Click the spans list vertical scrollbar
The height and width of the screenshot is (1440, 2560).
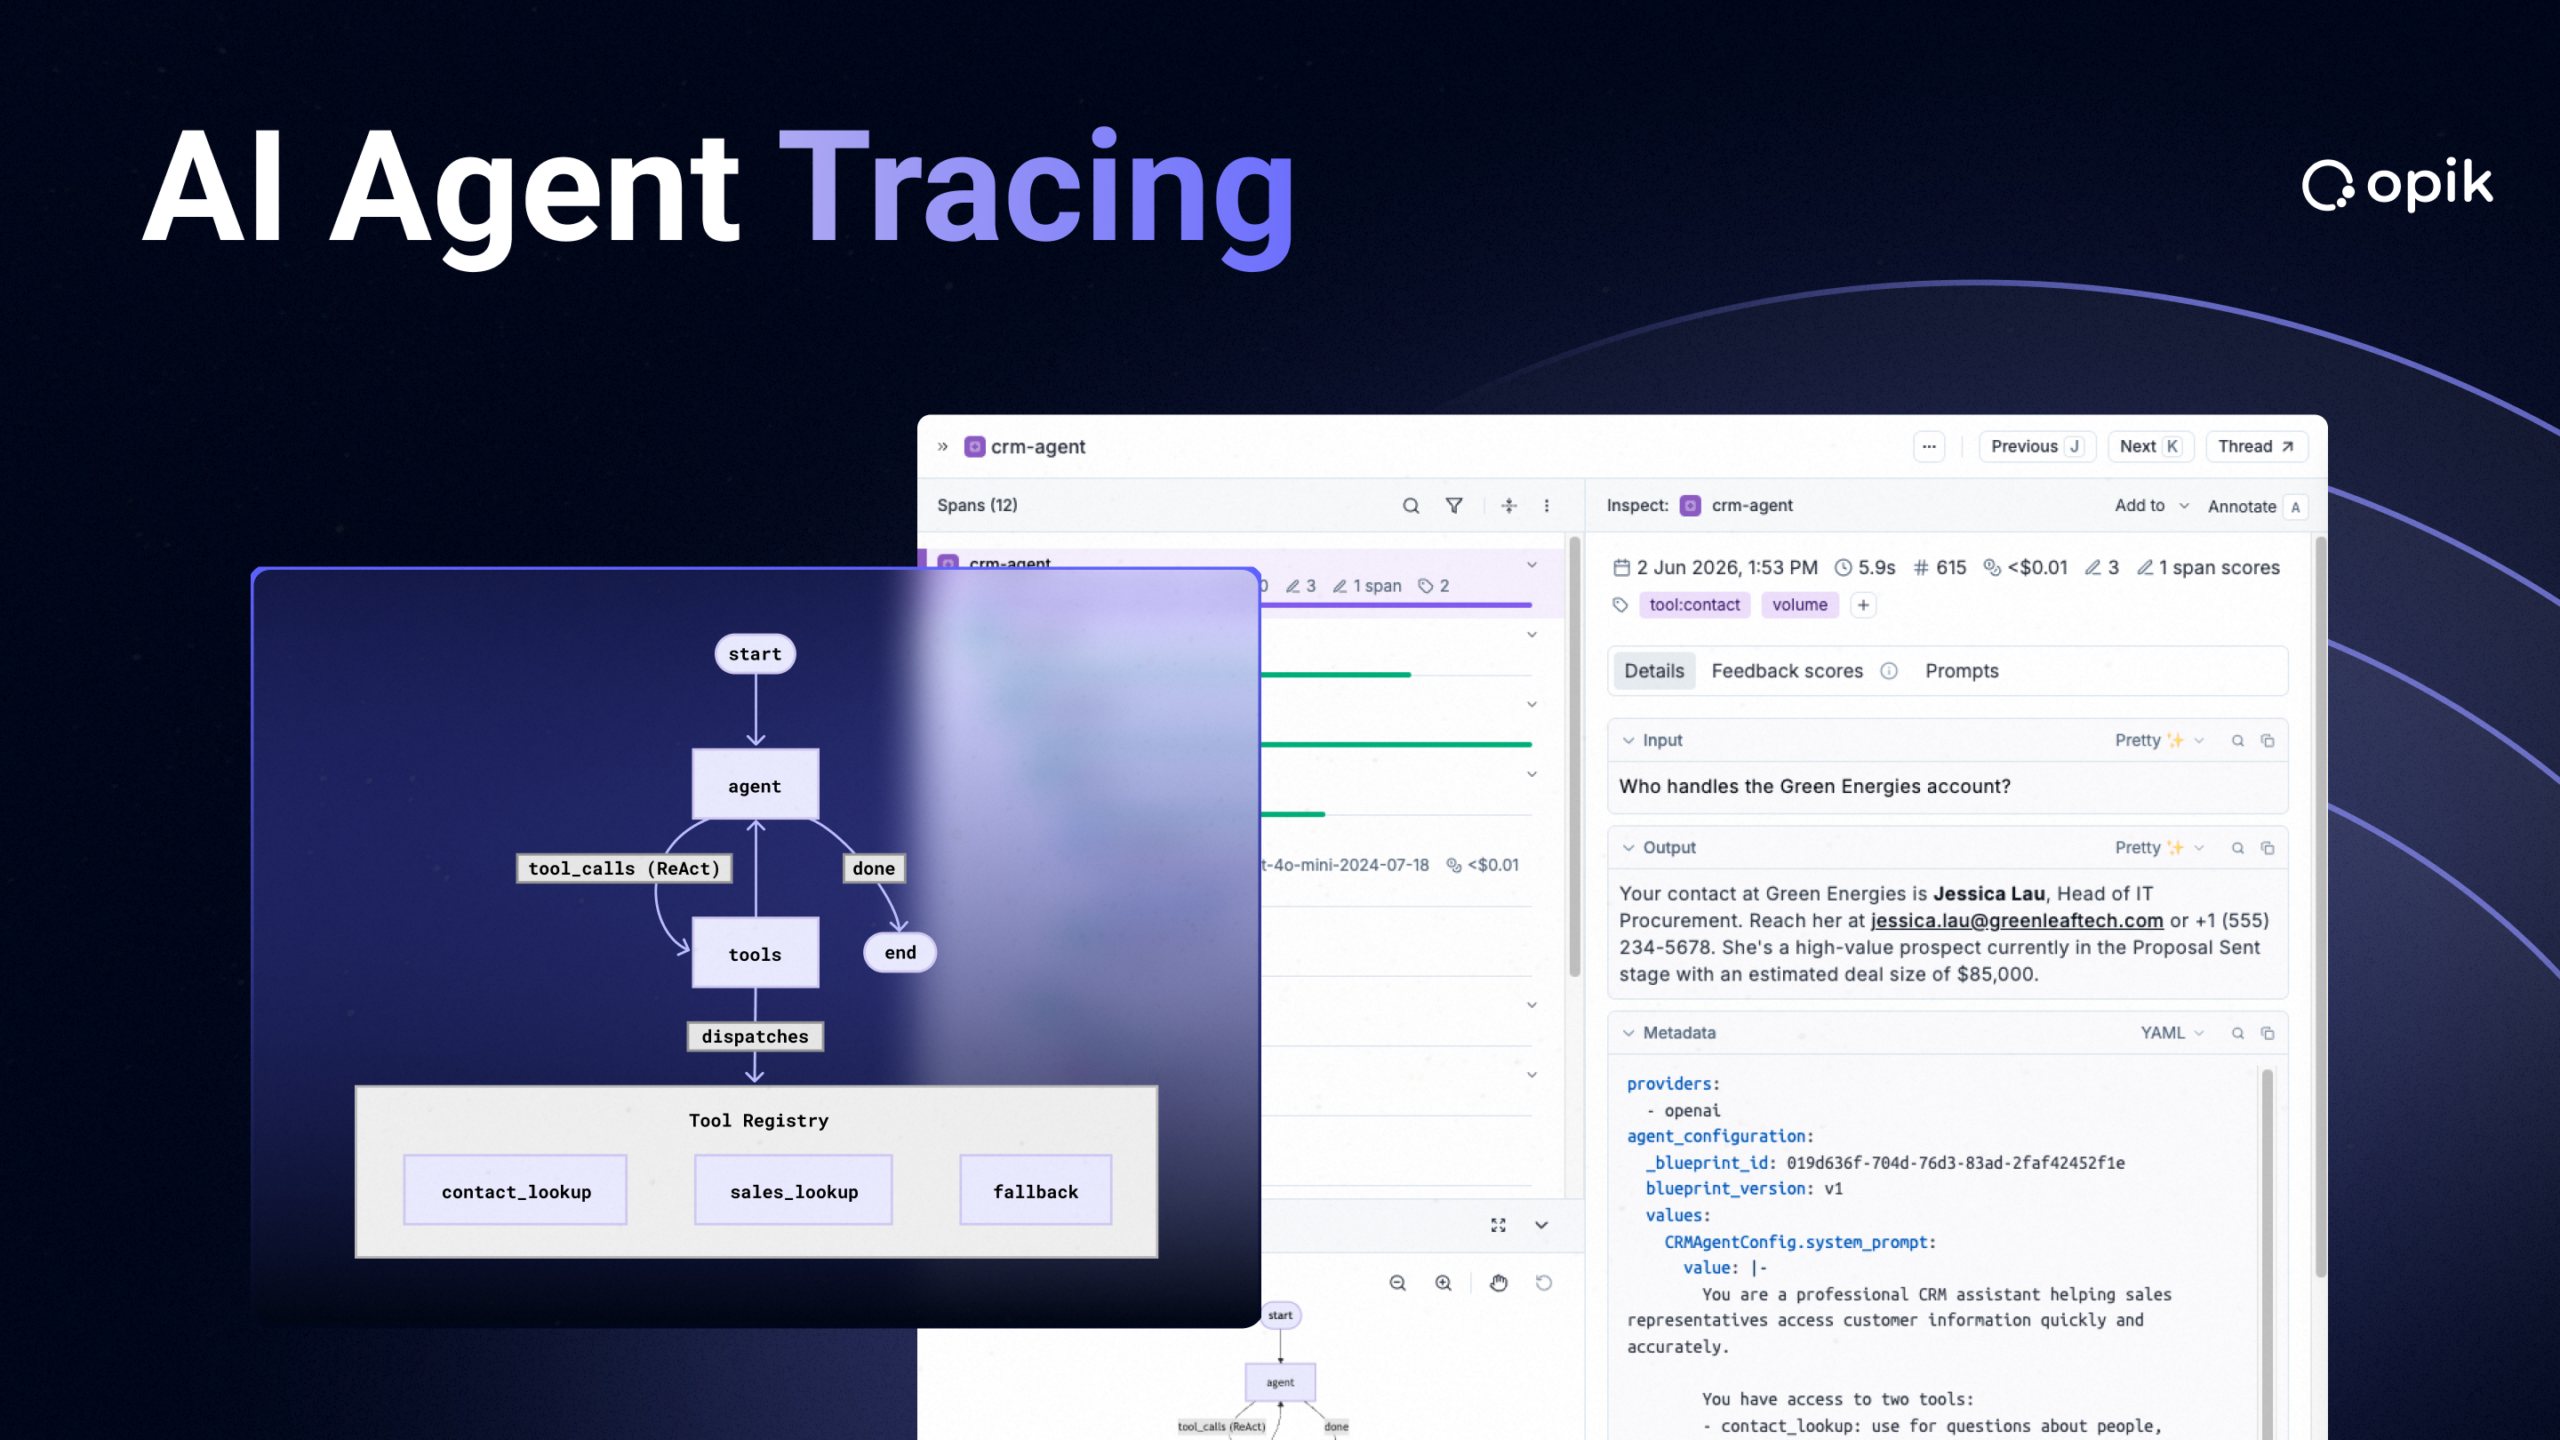click(1574, 757)
